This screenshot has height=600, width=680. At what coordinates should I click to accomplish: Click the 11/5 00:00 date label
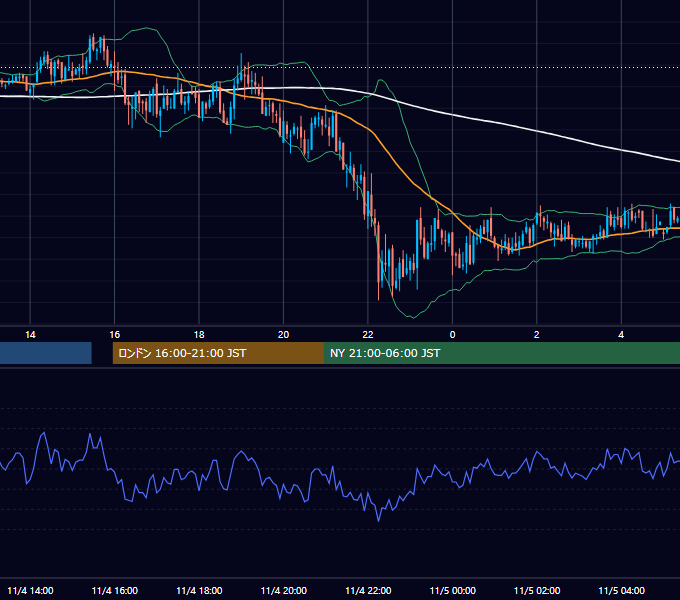tap(452, 590)
